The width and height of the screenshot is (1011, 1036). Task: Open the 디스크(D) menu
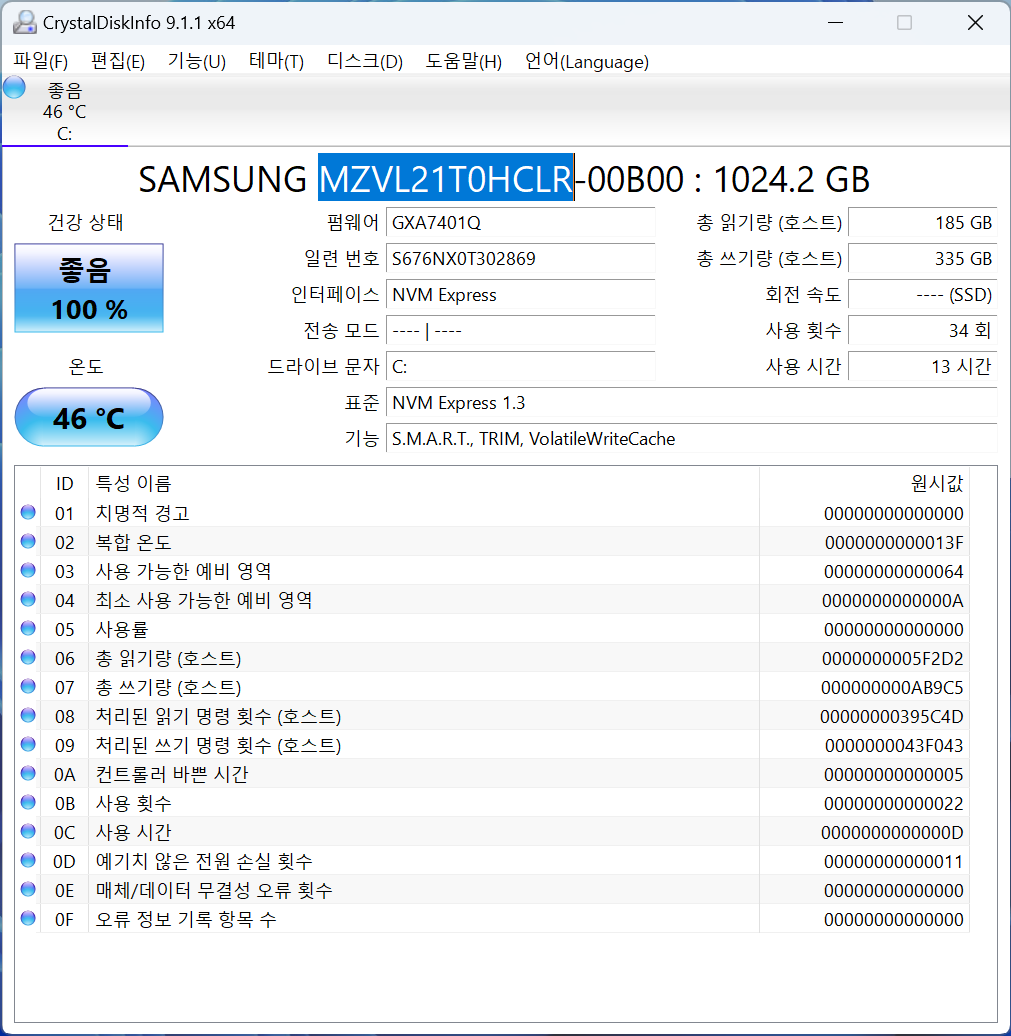365,61
